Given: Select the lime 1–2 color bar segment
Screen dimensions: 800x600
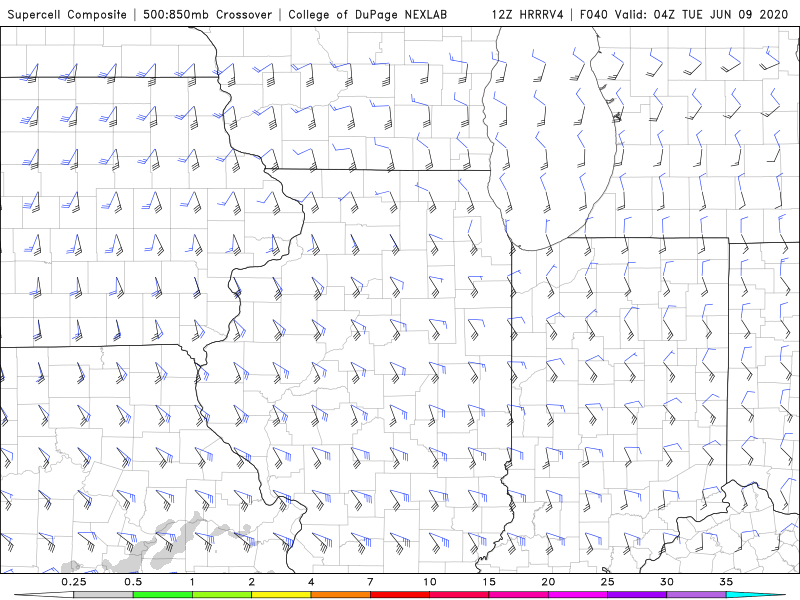Looking at the screenshot, I should tap(222, 595).
